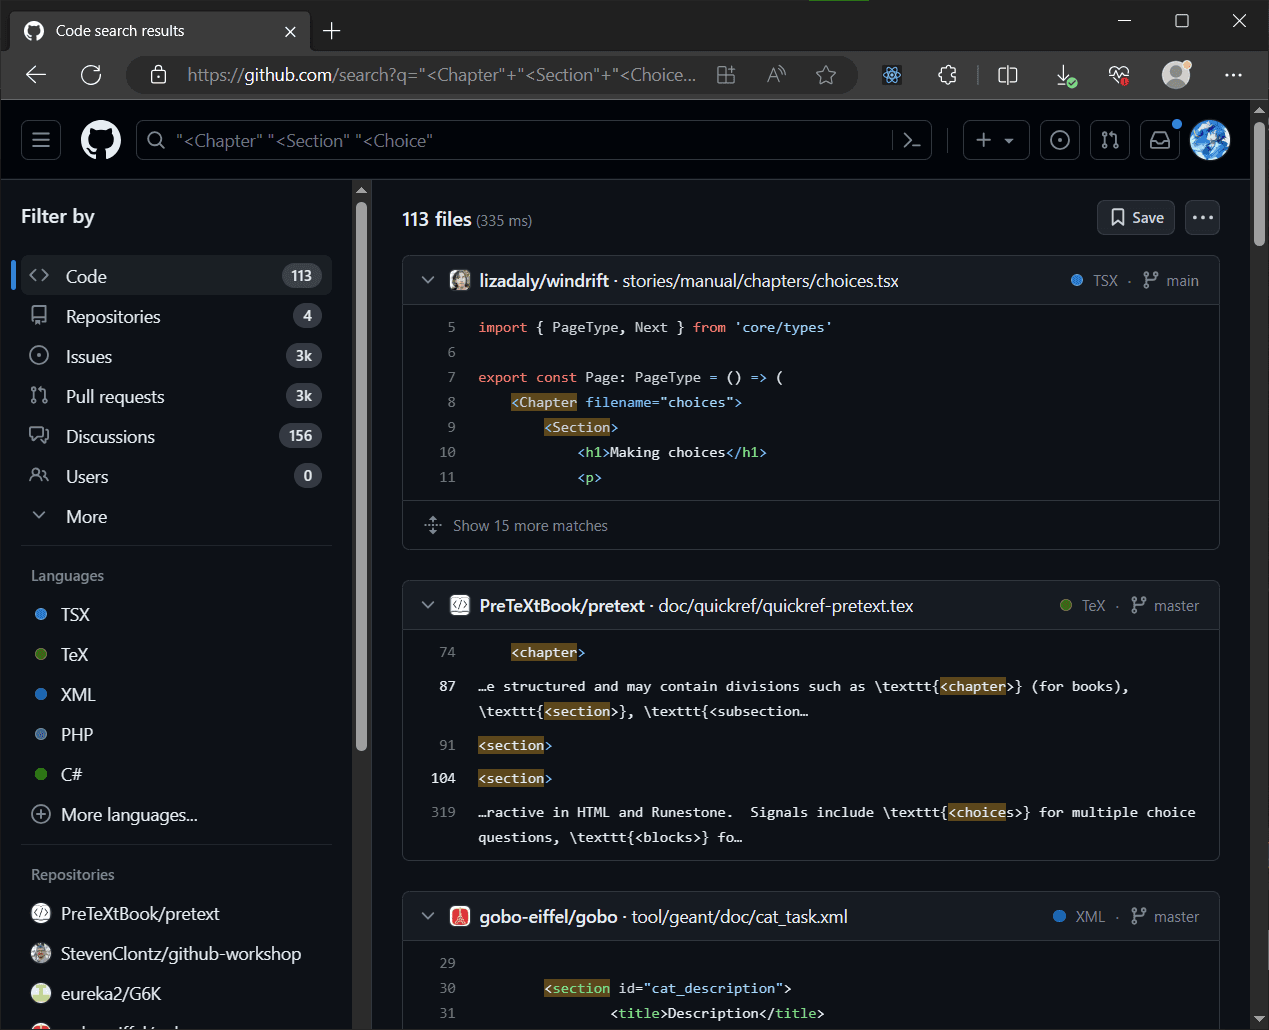The image size is (1269, 1030).
Task: Add page to favorites star
Action: (x=826, y=75)
